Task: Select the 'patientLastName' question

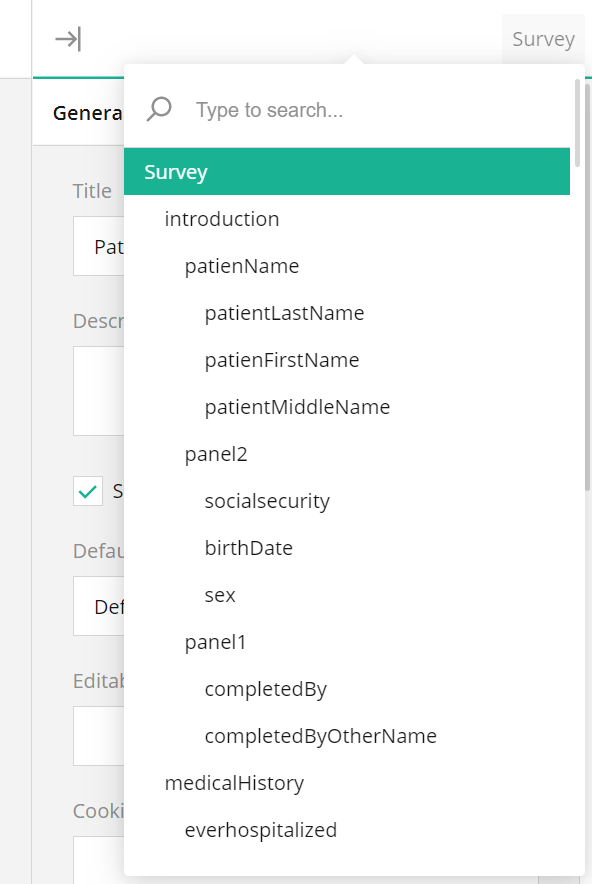Action: click(x=284, y=313)
